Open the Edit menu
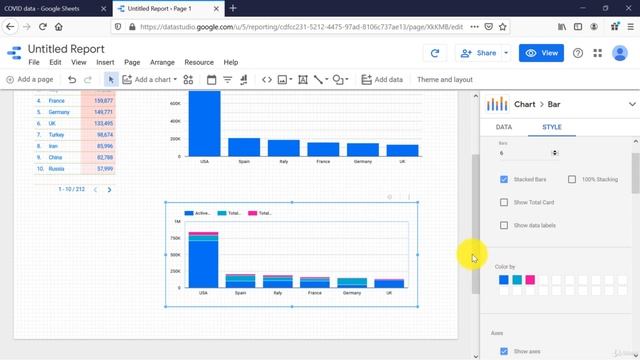The image size is (640, 360). 55,62
